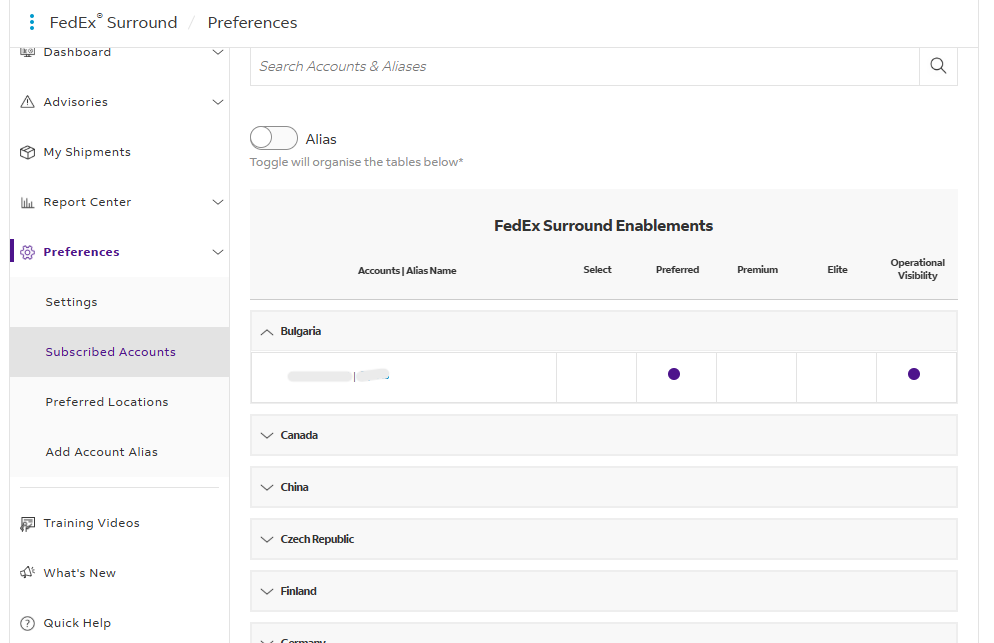Click the kebab menu beside FedEx Surround

[33, 21]
